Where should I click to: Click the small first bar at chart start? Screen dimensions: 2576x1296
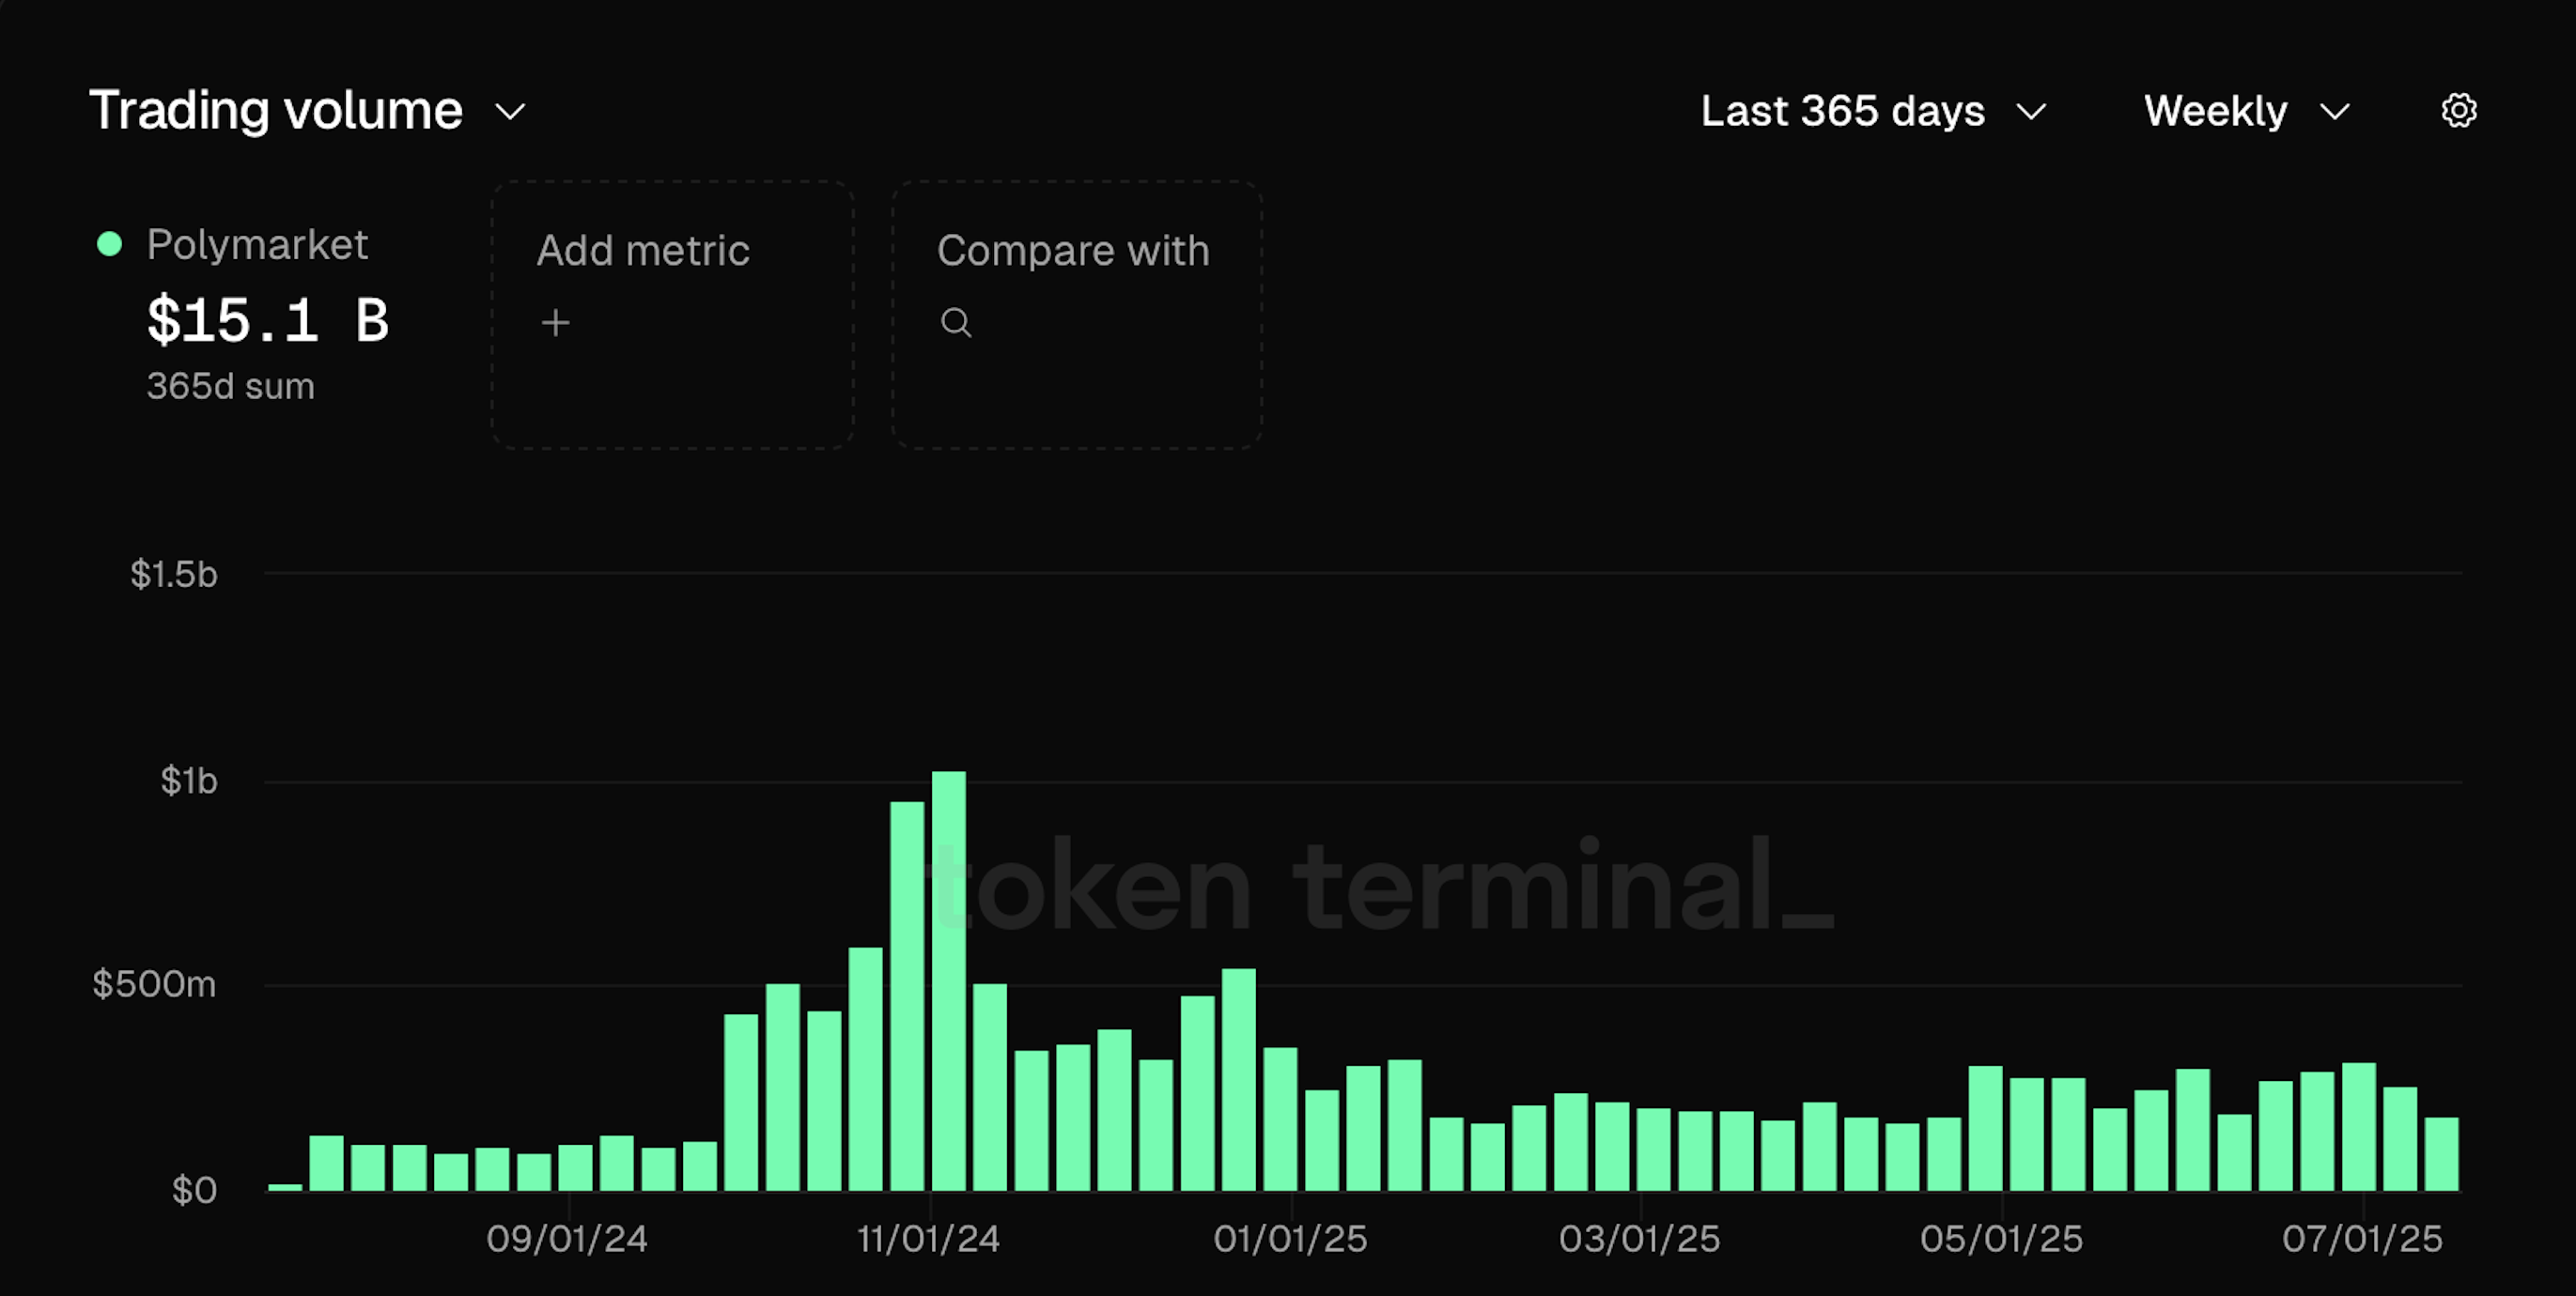tap(285, 1186)
